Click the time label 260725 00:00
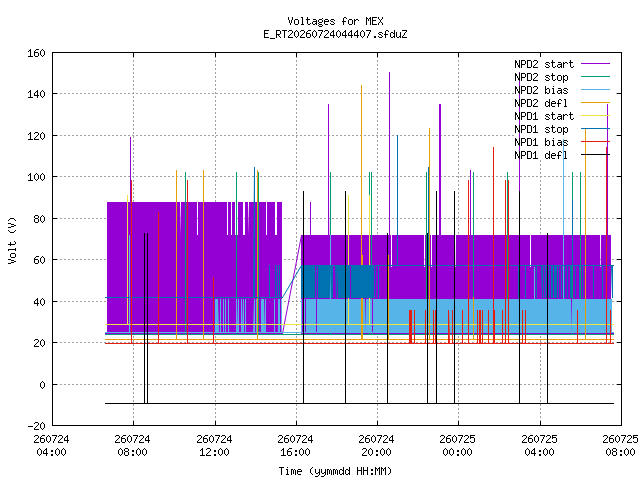 click(x=457, y=446)
